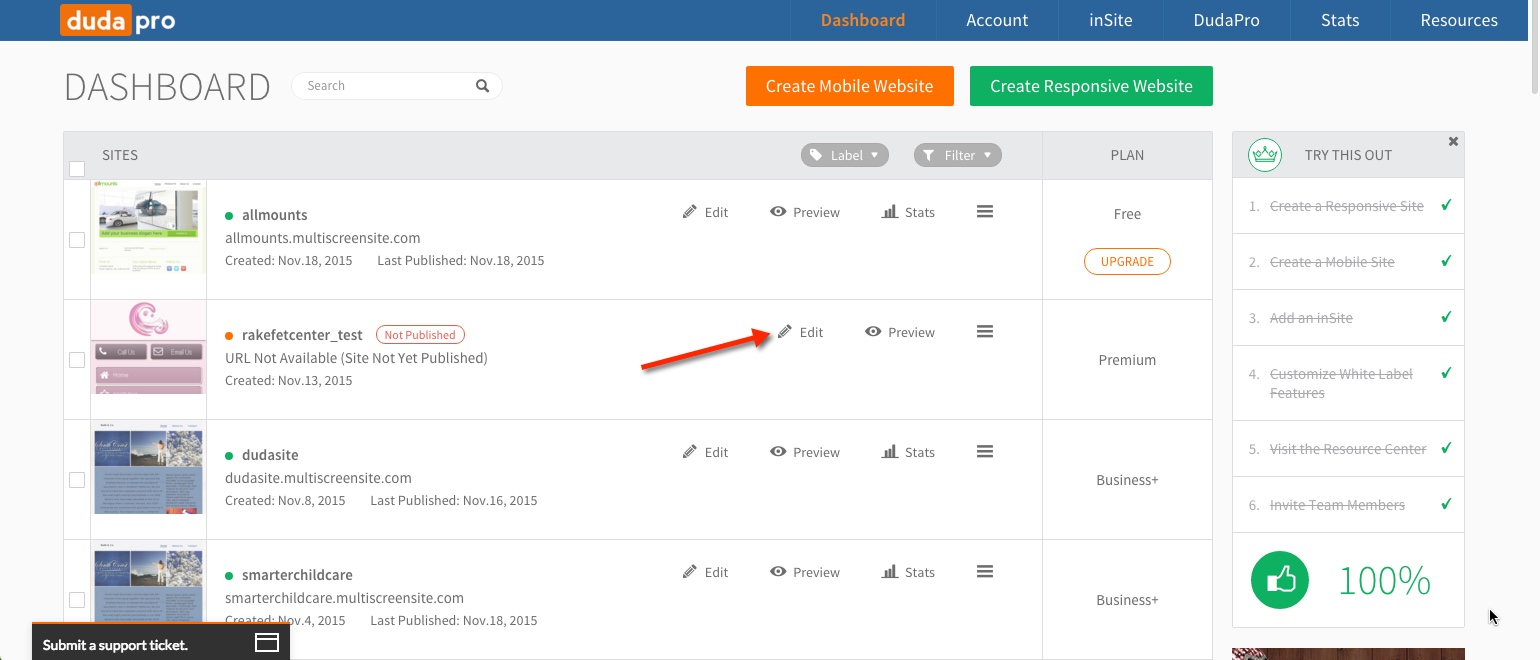Viewport: 1540px width, 660px height.
Task: Click the dudasite site name
Action: (270, 455)
